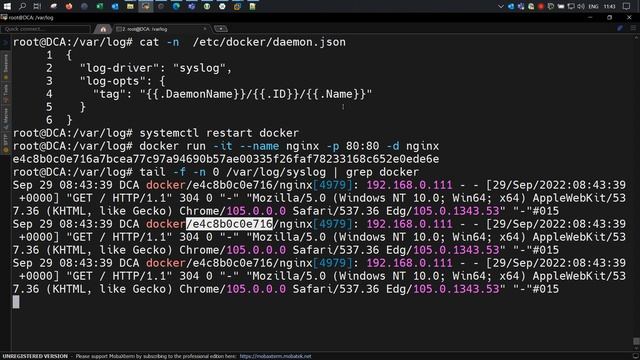
Task: Expand the collapsed sidebar arrow
Action: [x=5, y=42]
